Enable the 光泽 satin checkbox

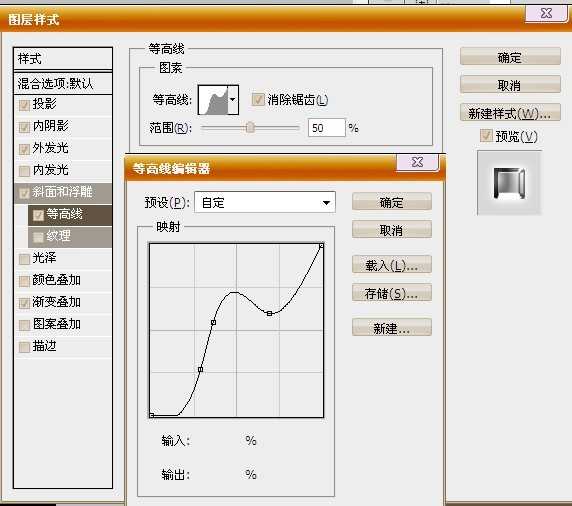[24, 259]
